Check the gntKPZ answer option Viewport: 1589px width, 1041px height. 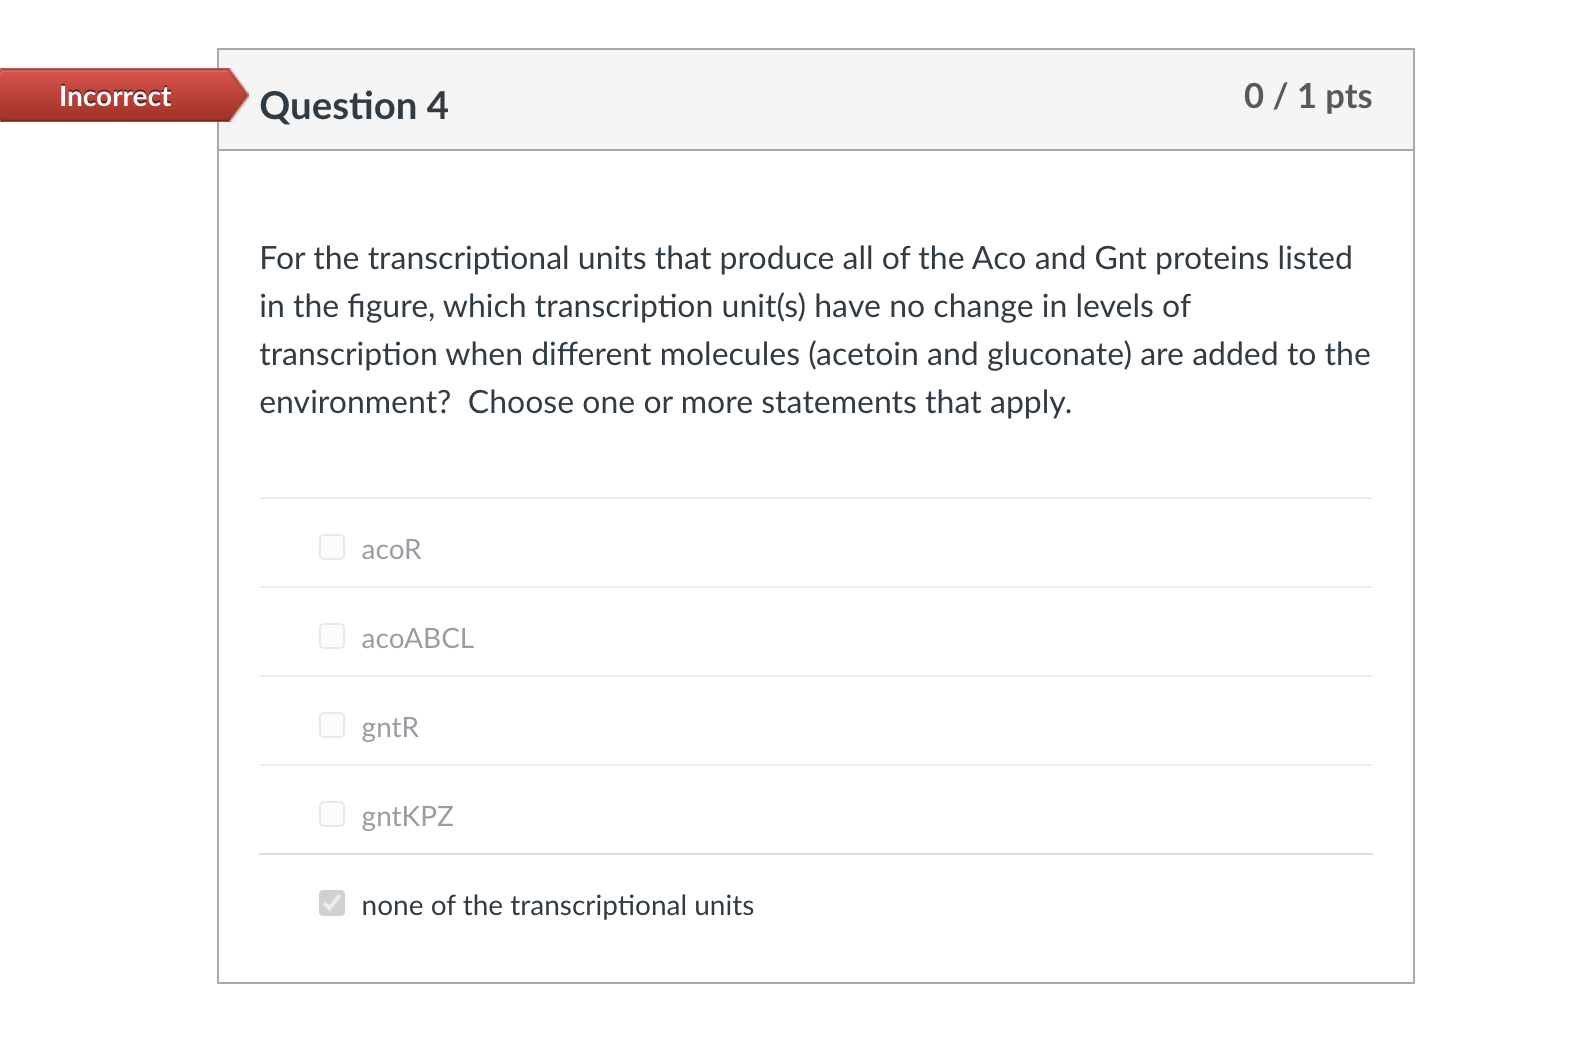pyautogui.click(x=331, y=814)
